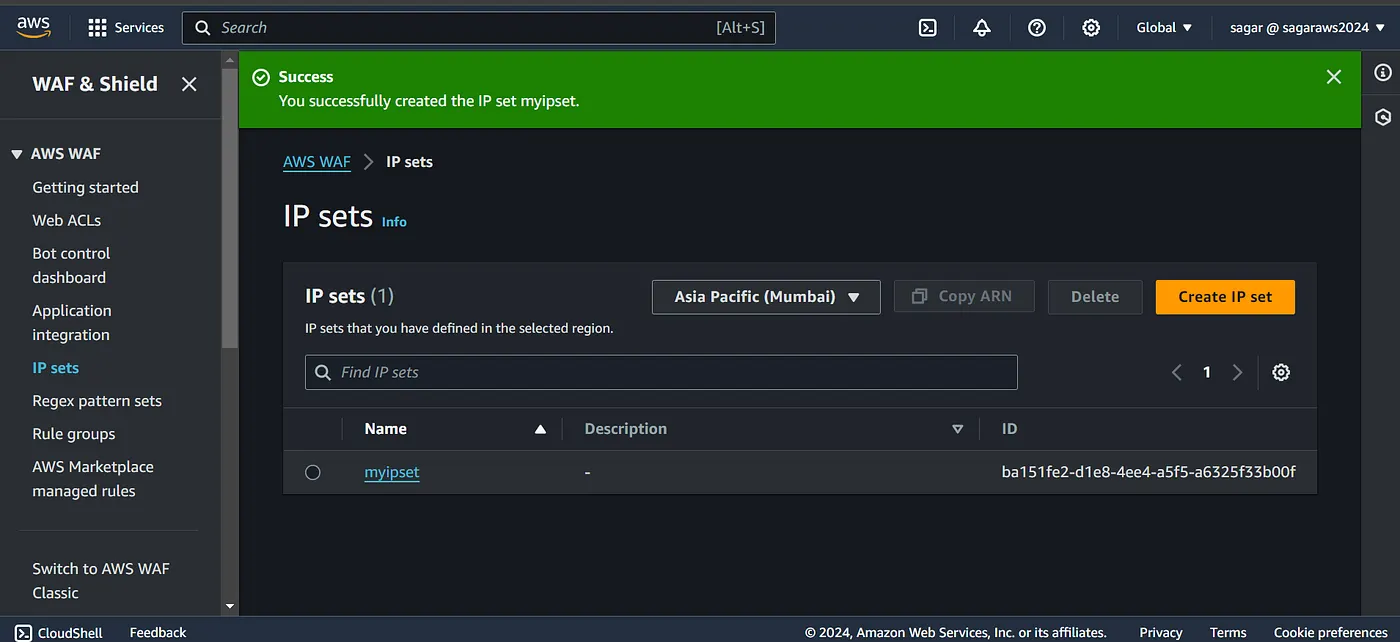
Task: Launch CloudShell from top bar icon
Action: pos(928,28)
